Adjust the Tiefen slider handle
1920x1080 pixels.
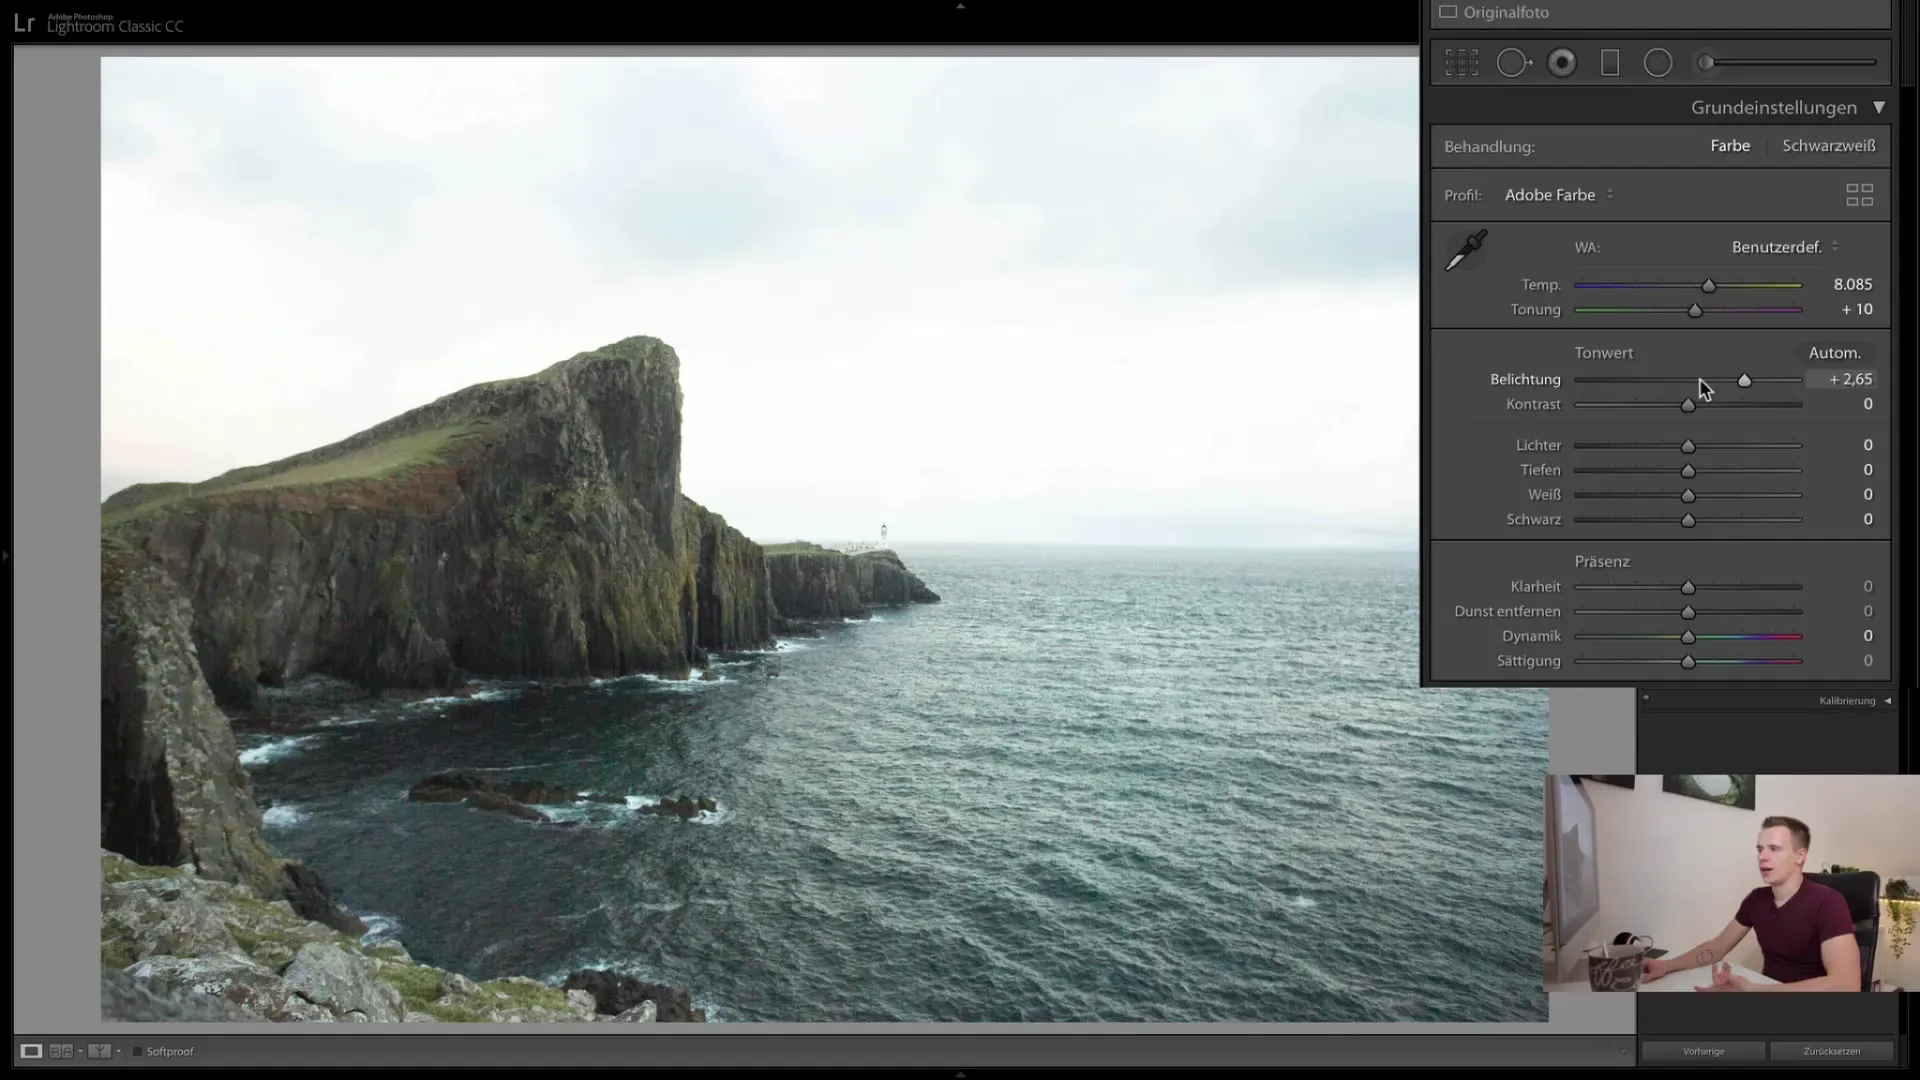pyautogui.click(x=1688, y=471)
